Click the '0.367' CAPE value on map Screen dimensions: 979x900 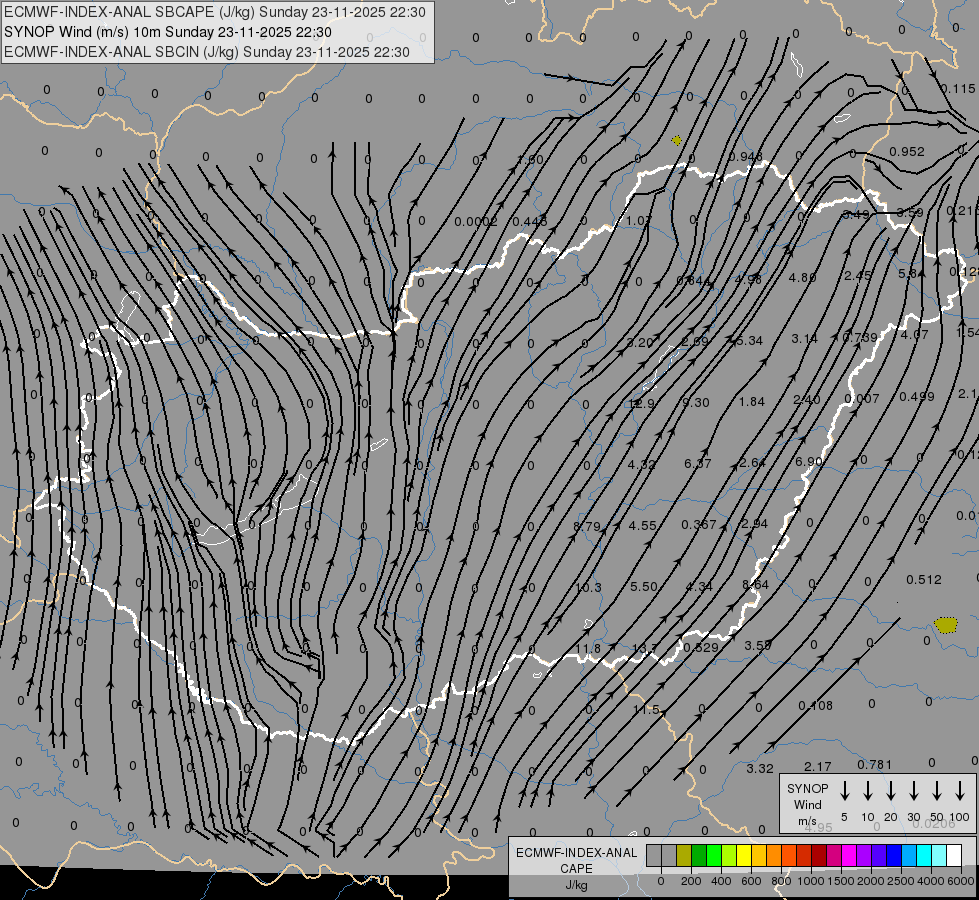699,525
